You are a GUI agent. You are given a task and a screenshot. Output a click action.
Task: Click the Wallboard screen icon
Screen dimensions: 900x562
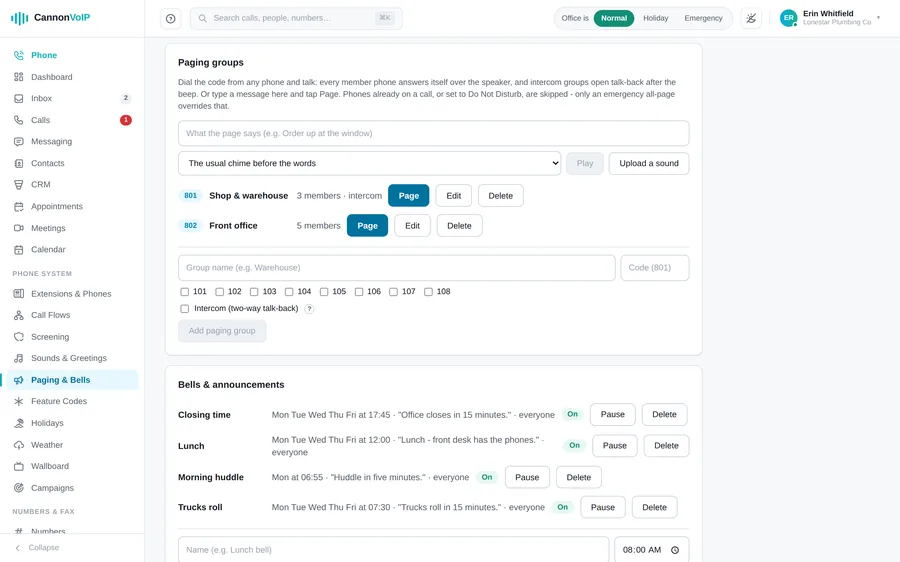click(x=19, y=466)
